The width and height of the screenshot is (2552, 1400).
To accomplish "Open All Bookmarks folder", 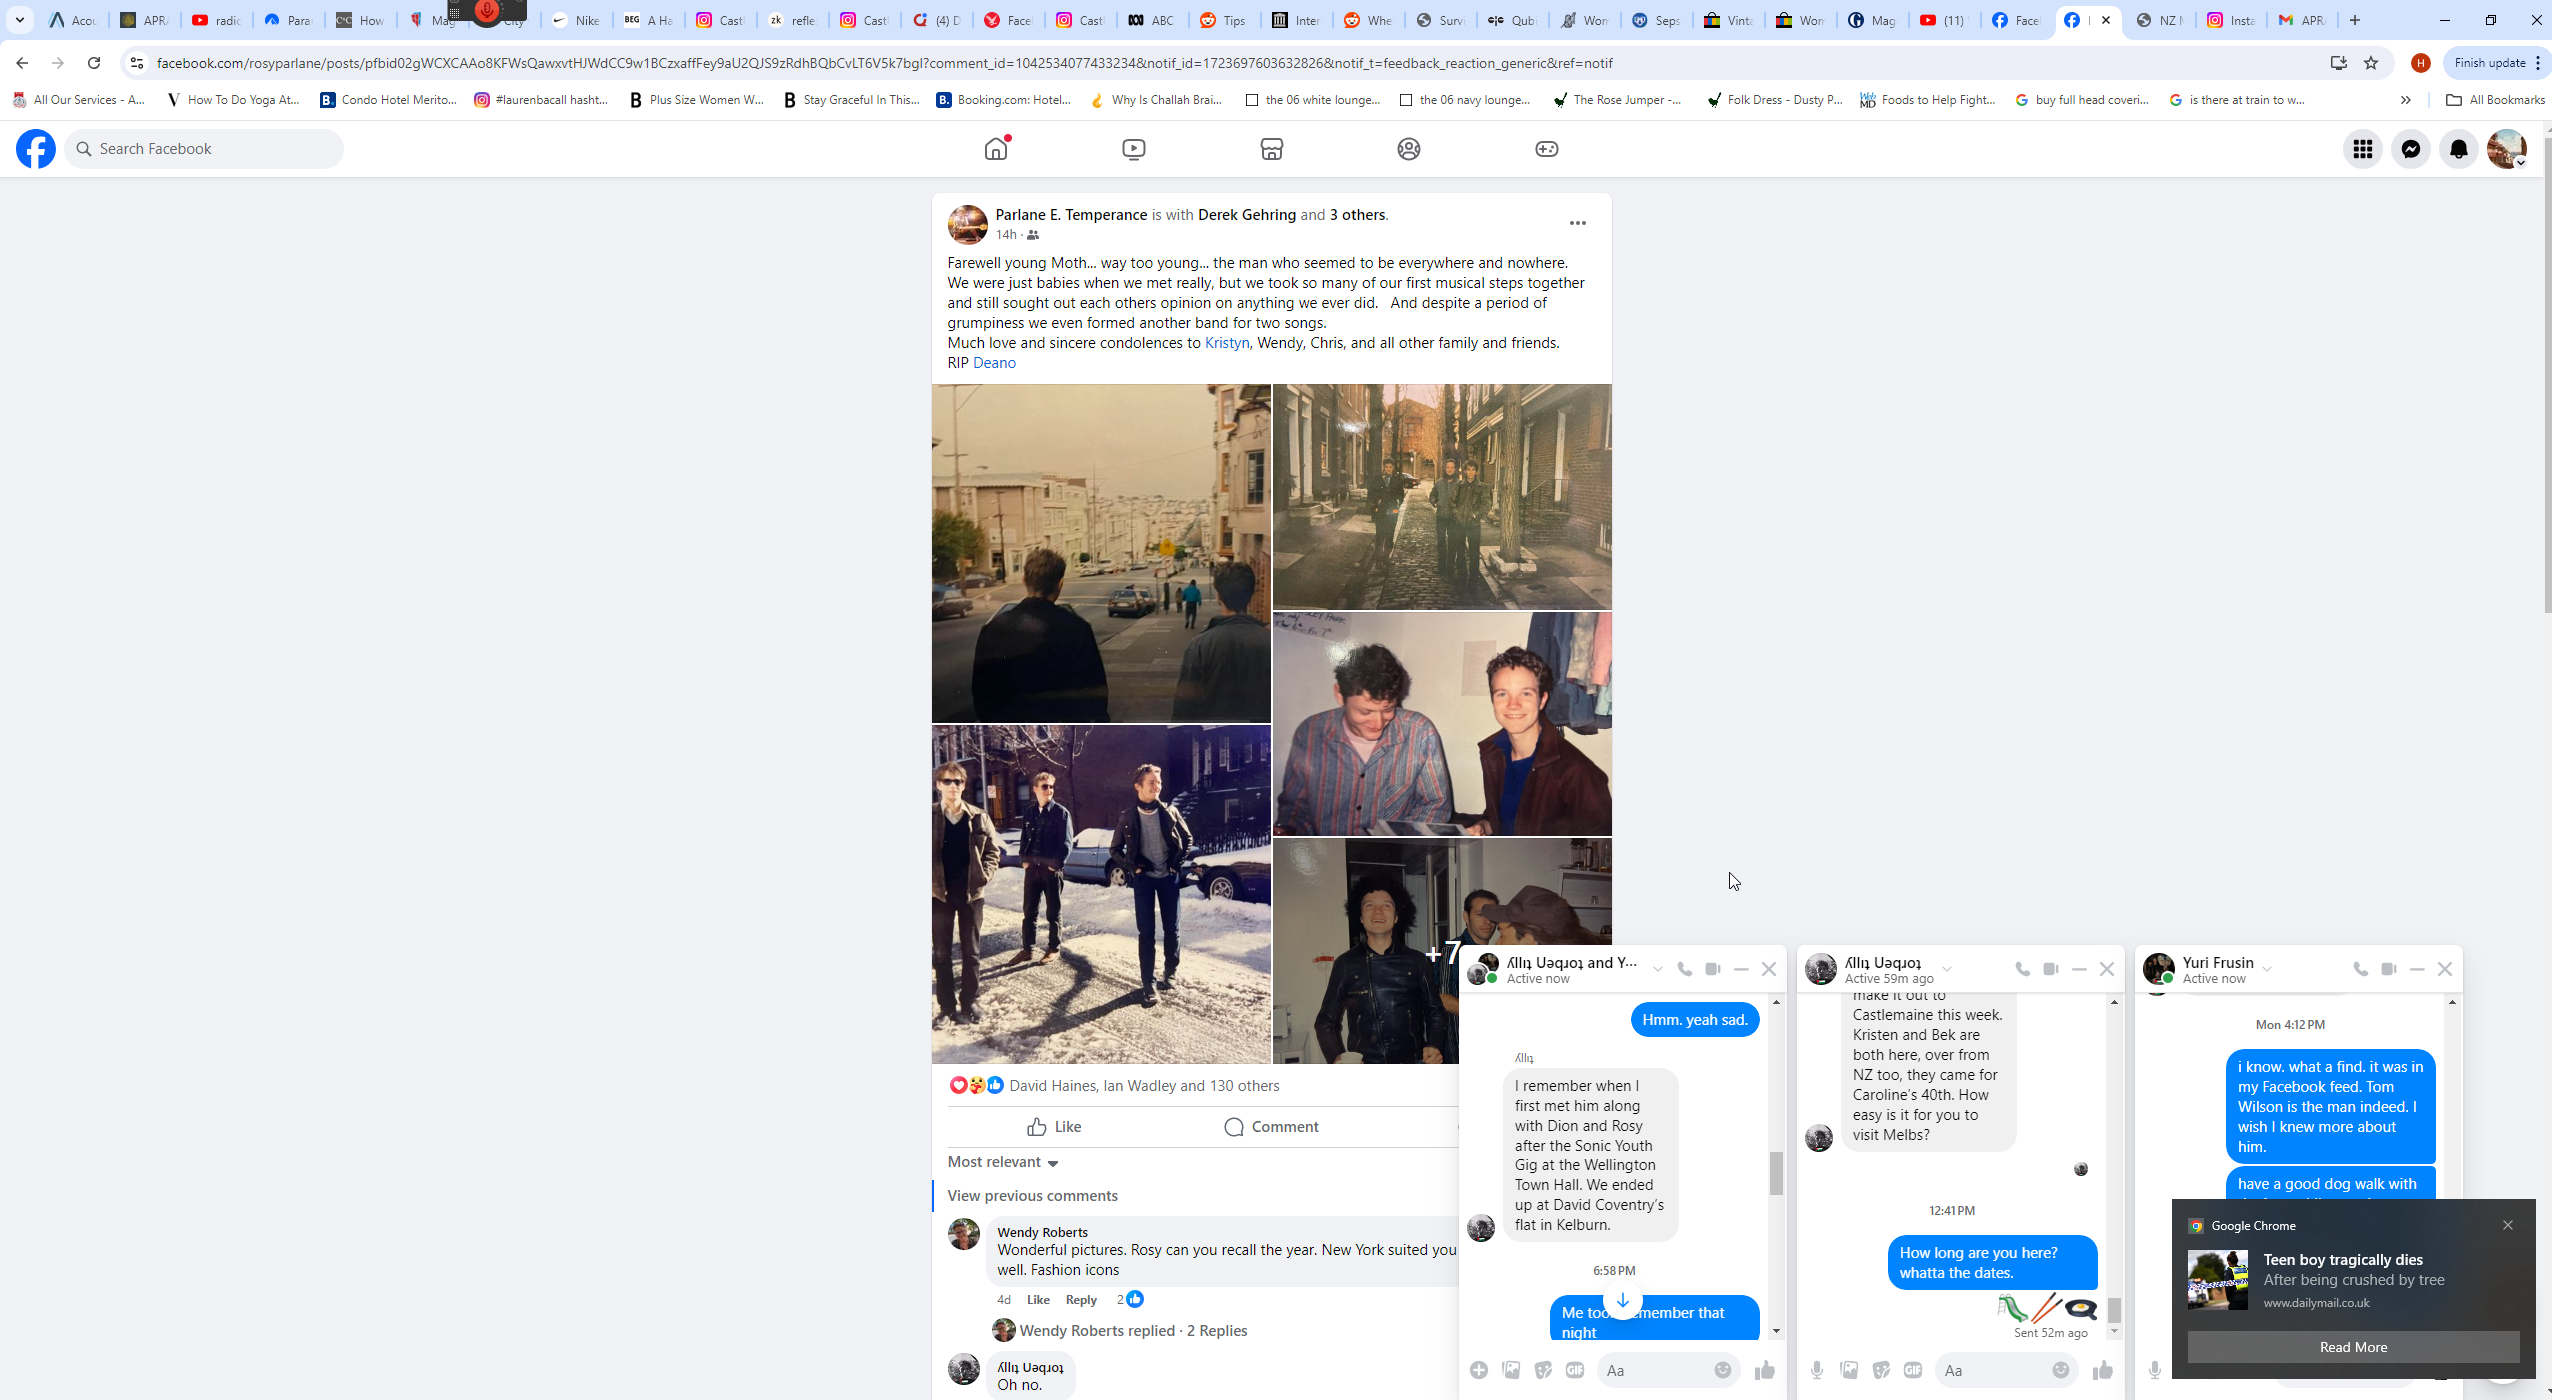I will click(2495, 100).
